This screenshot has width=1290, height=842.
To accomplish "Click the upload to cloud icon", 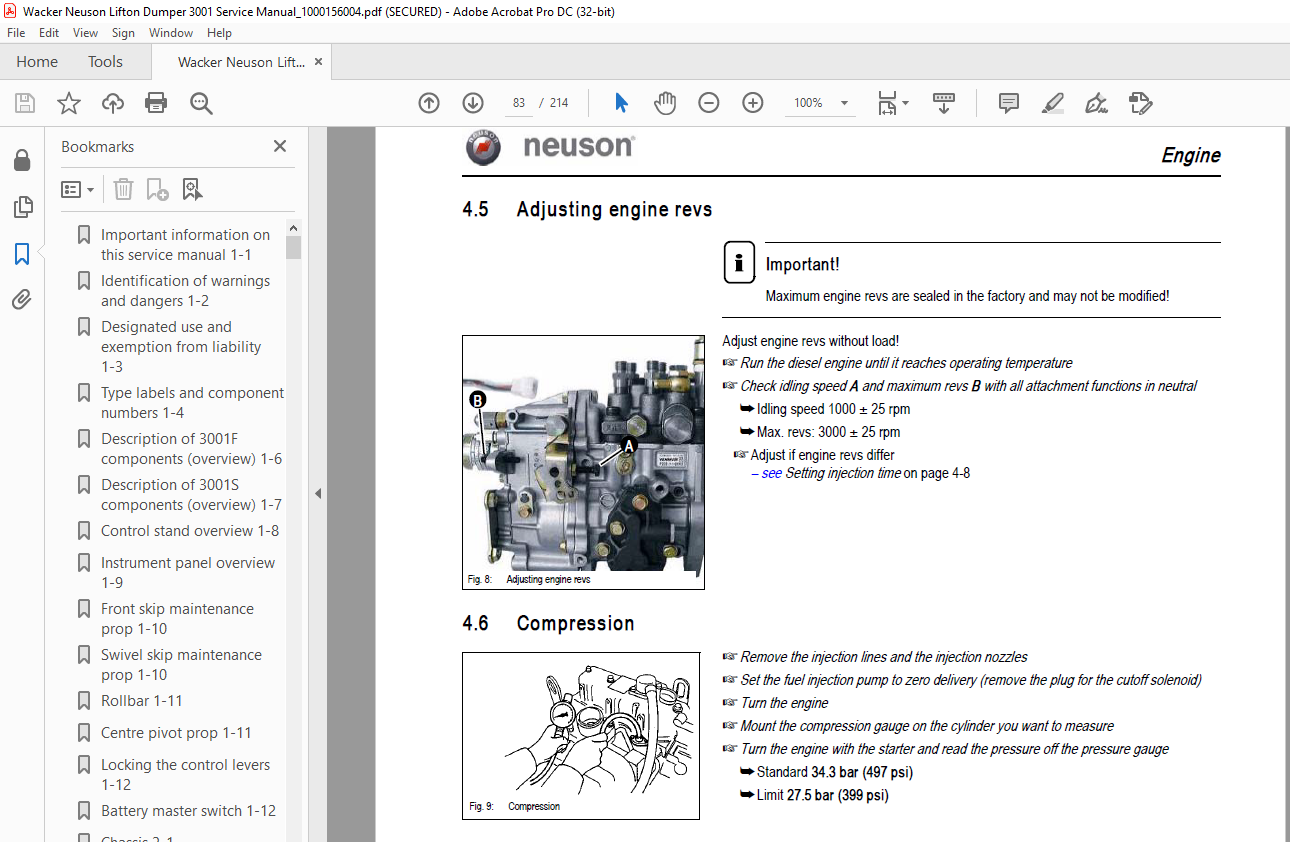I will [x=113, y=103].
